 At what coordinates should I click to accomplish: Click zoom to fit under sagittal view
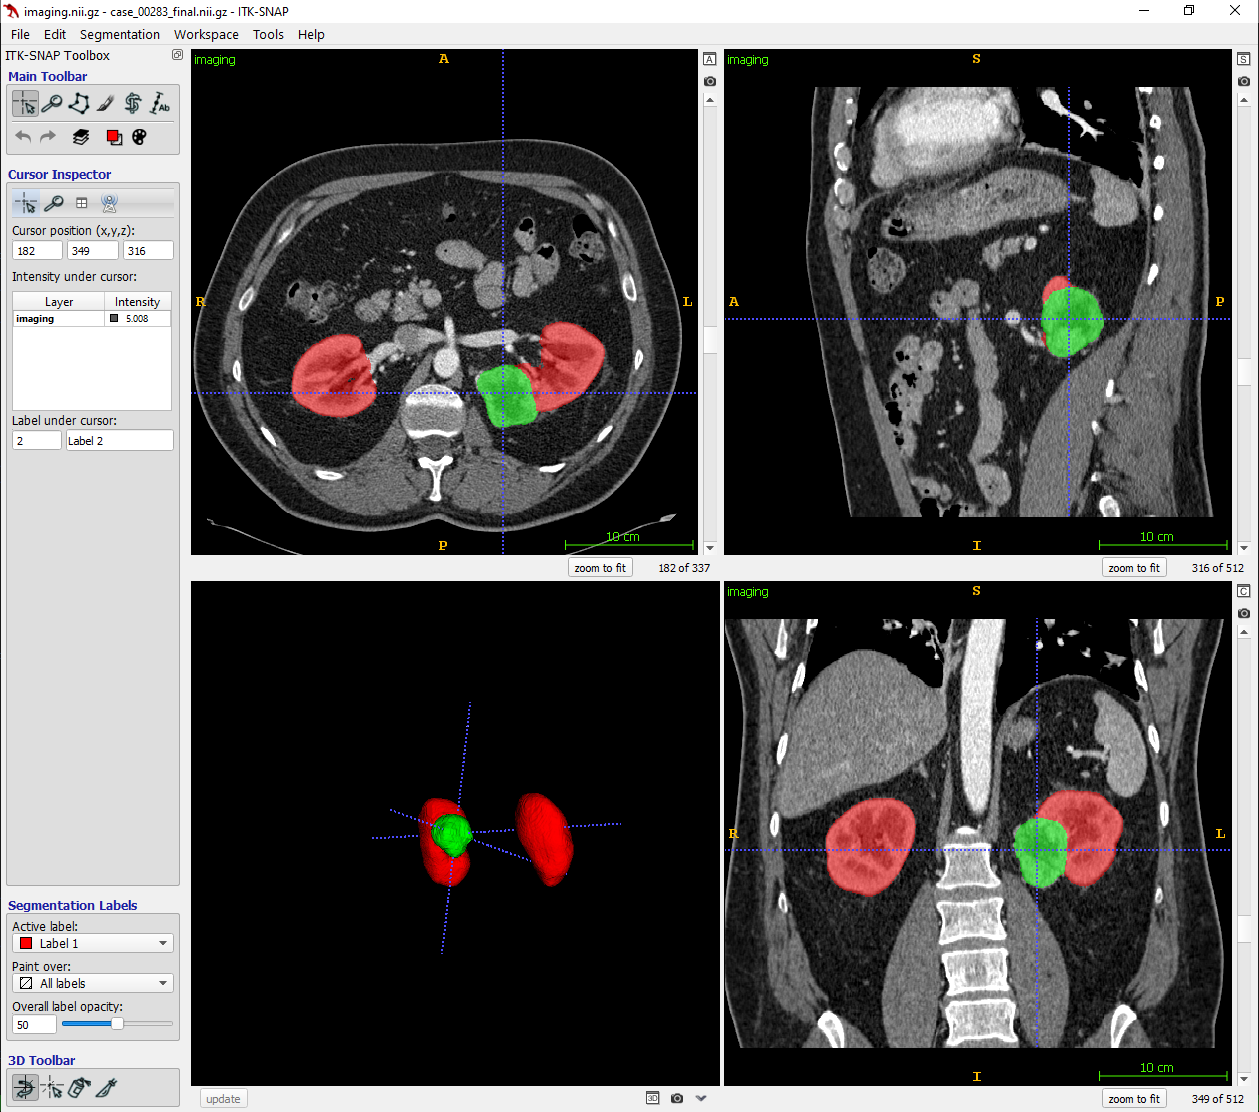click(x=1134, y=568)
